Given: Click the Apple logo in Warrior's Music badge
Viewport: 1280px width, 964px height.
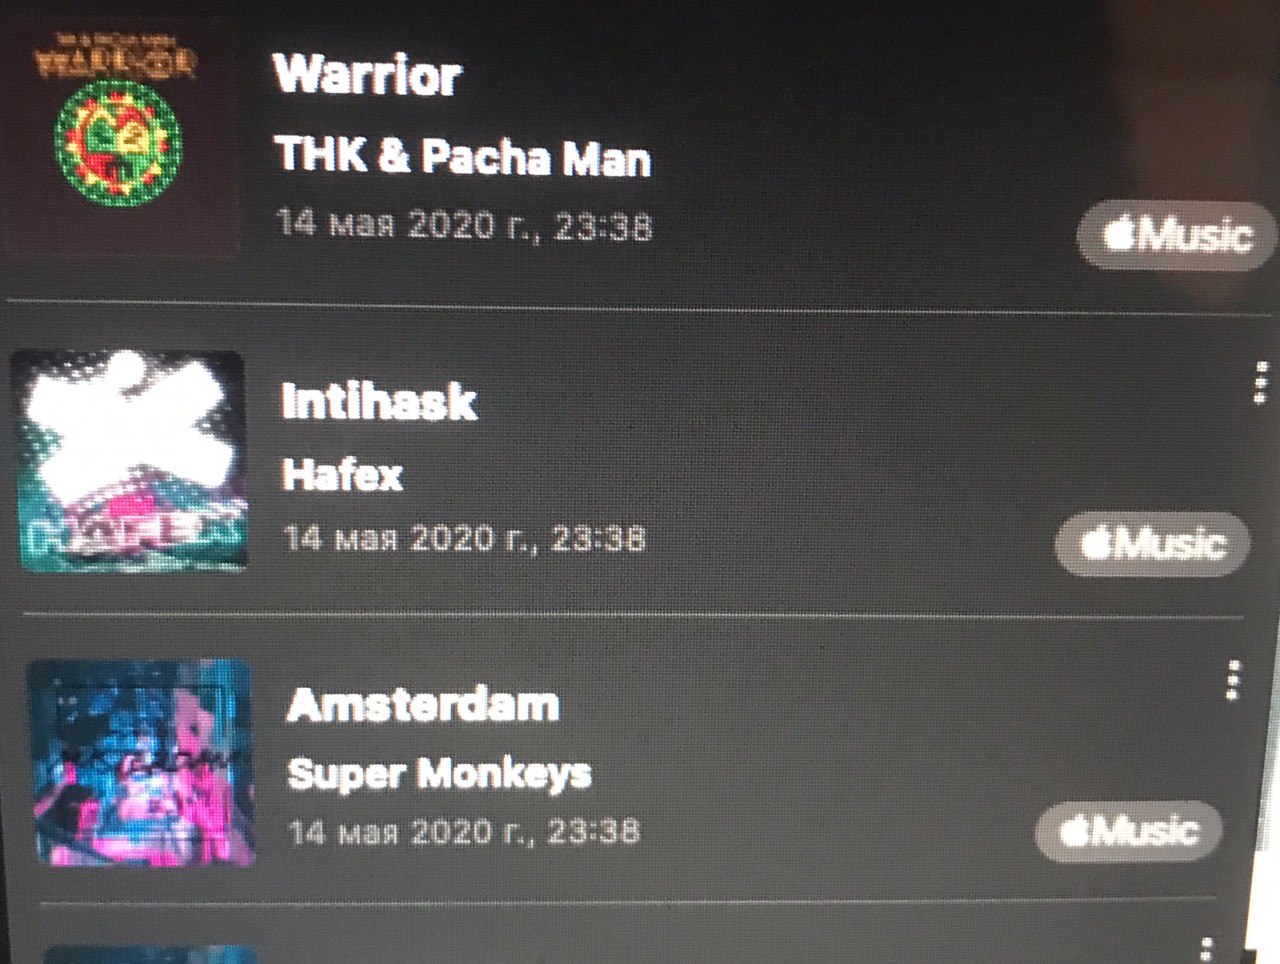Looking at the screenshot, I should (x=1118, y=234).
